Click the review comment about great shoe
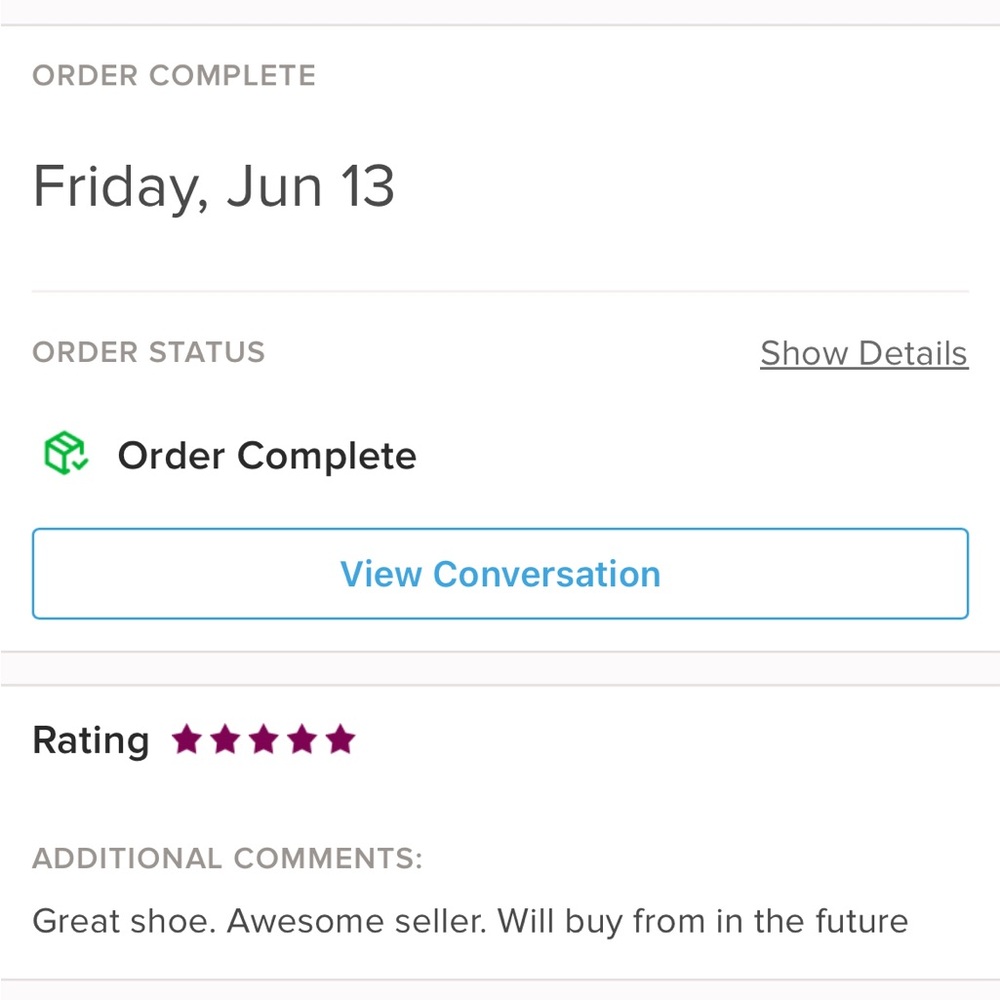 470,922
